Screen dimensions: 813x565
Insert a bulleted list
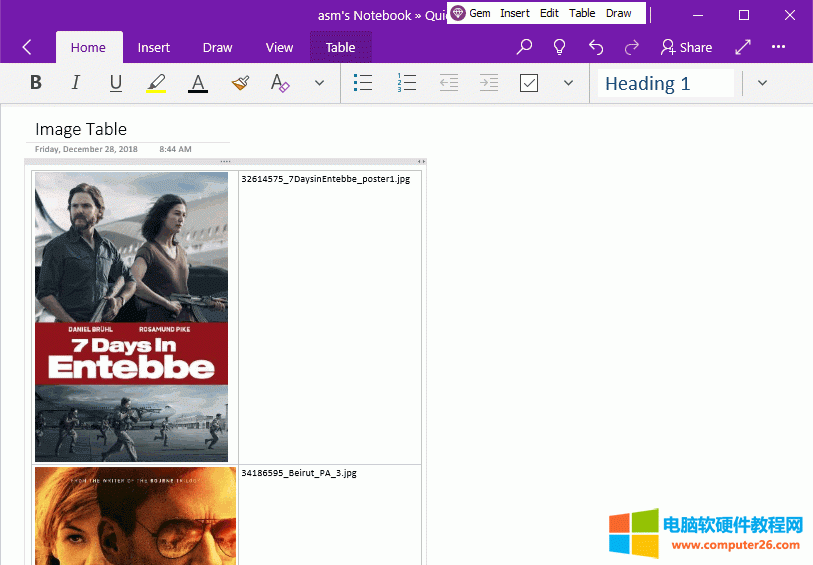(363, 83)
